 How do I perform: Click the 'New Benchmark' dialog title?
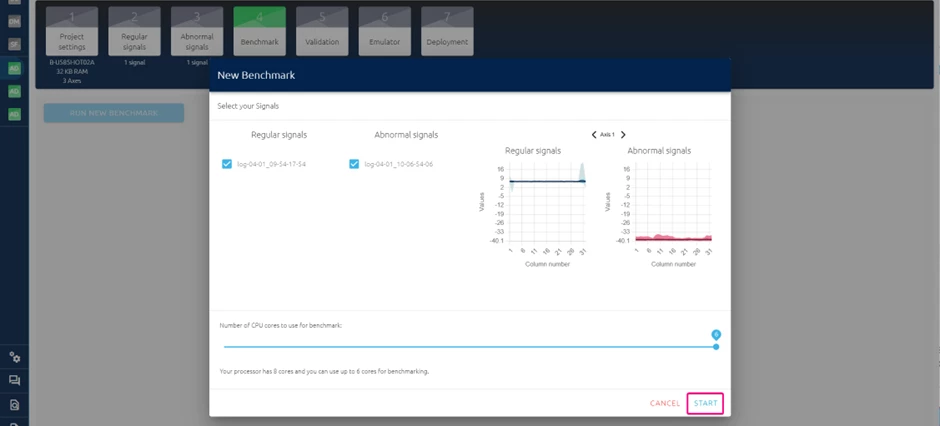[x=256, y=75]
